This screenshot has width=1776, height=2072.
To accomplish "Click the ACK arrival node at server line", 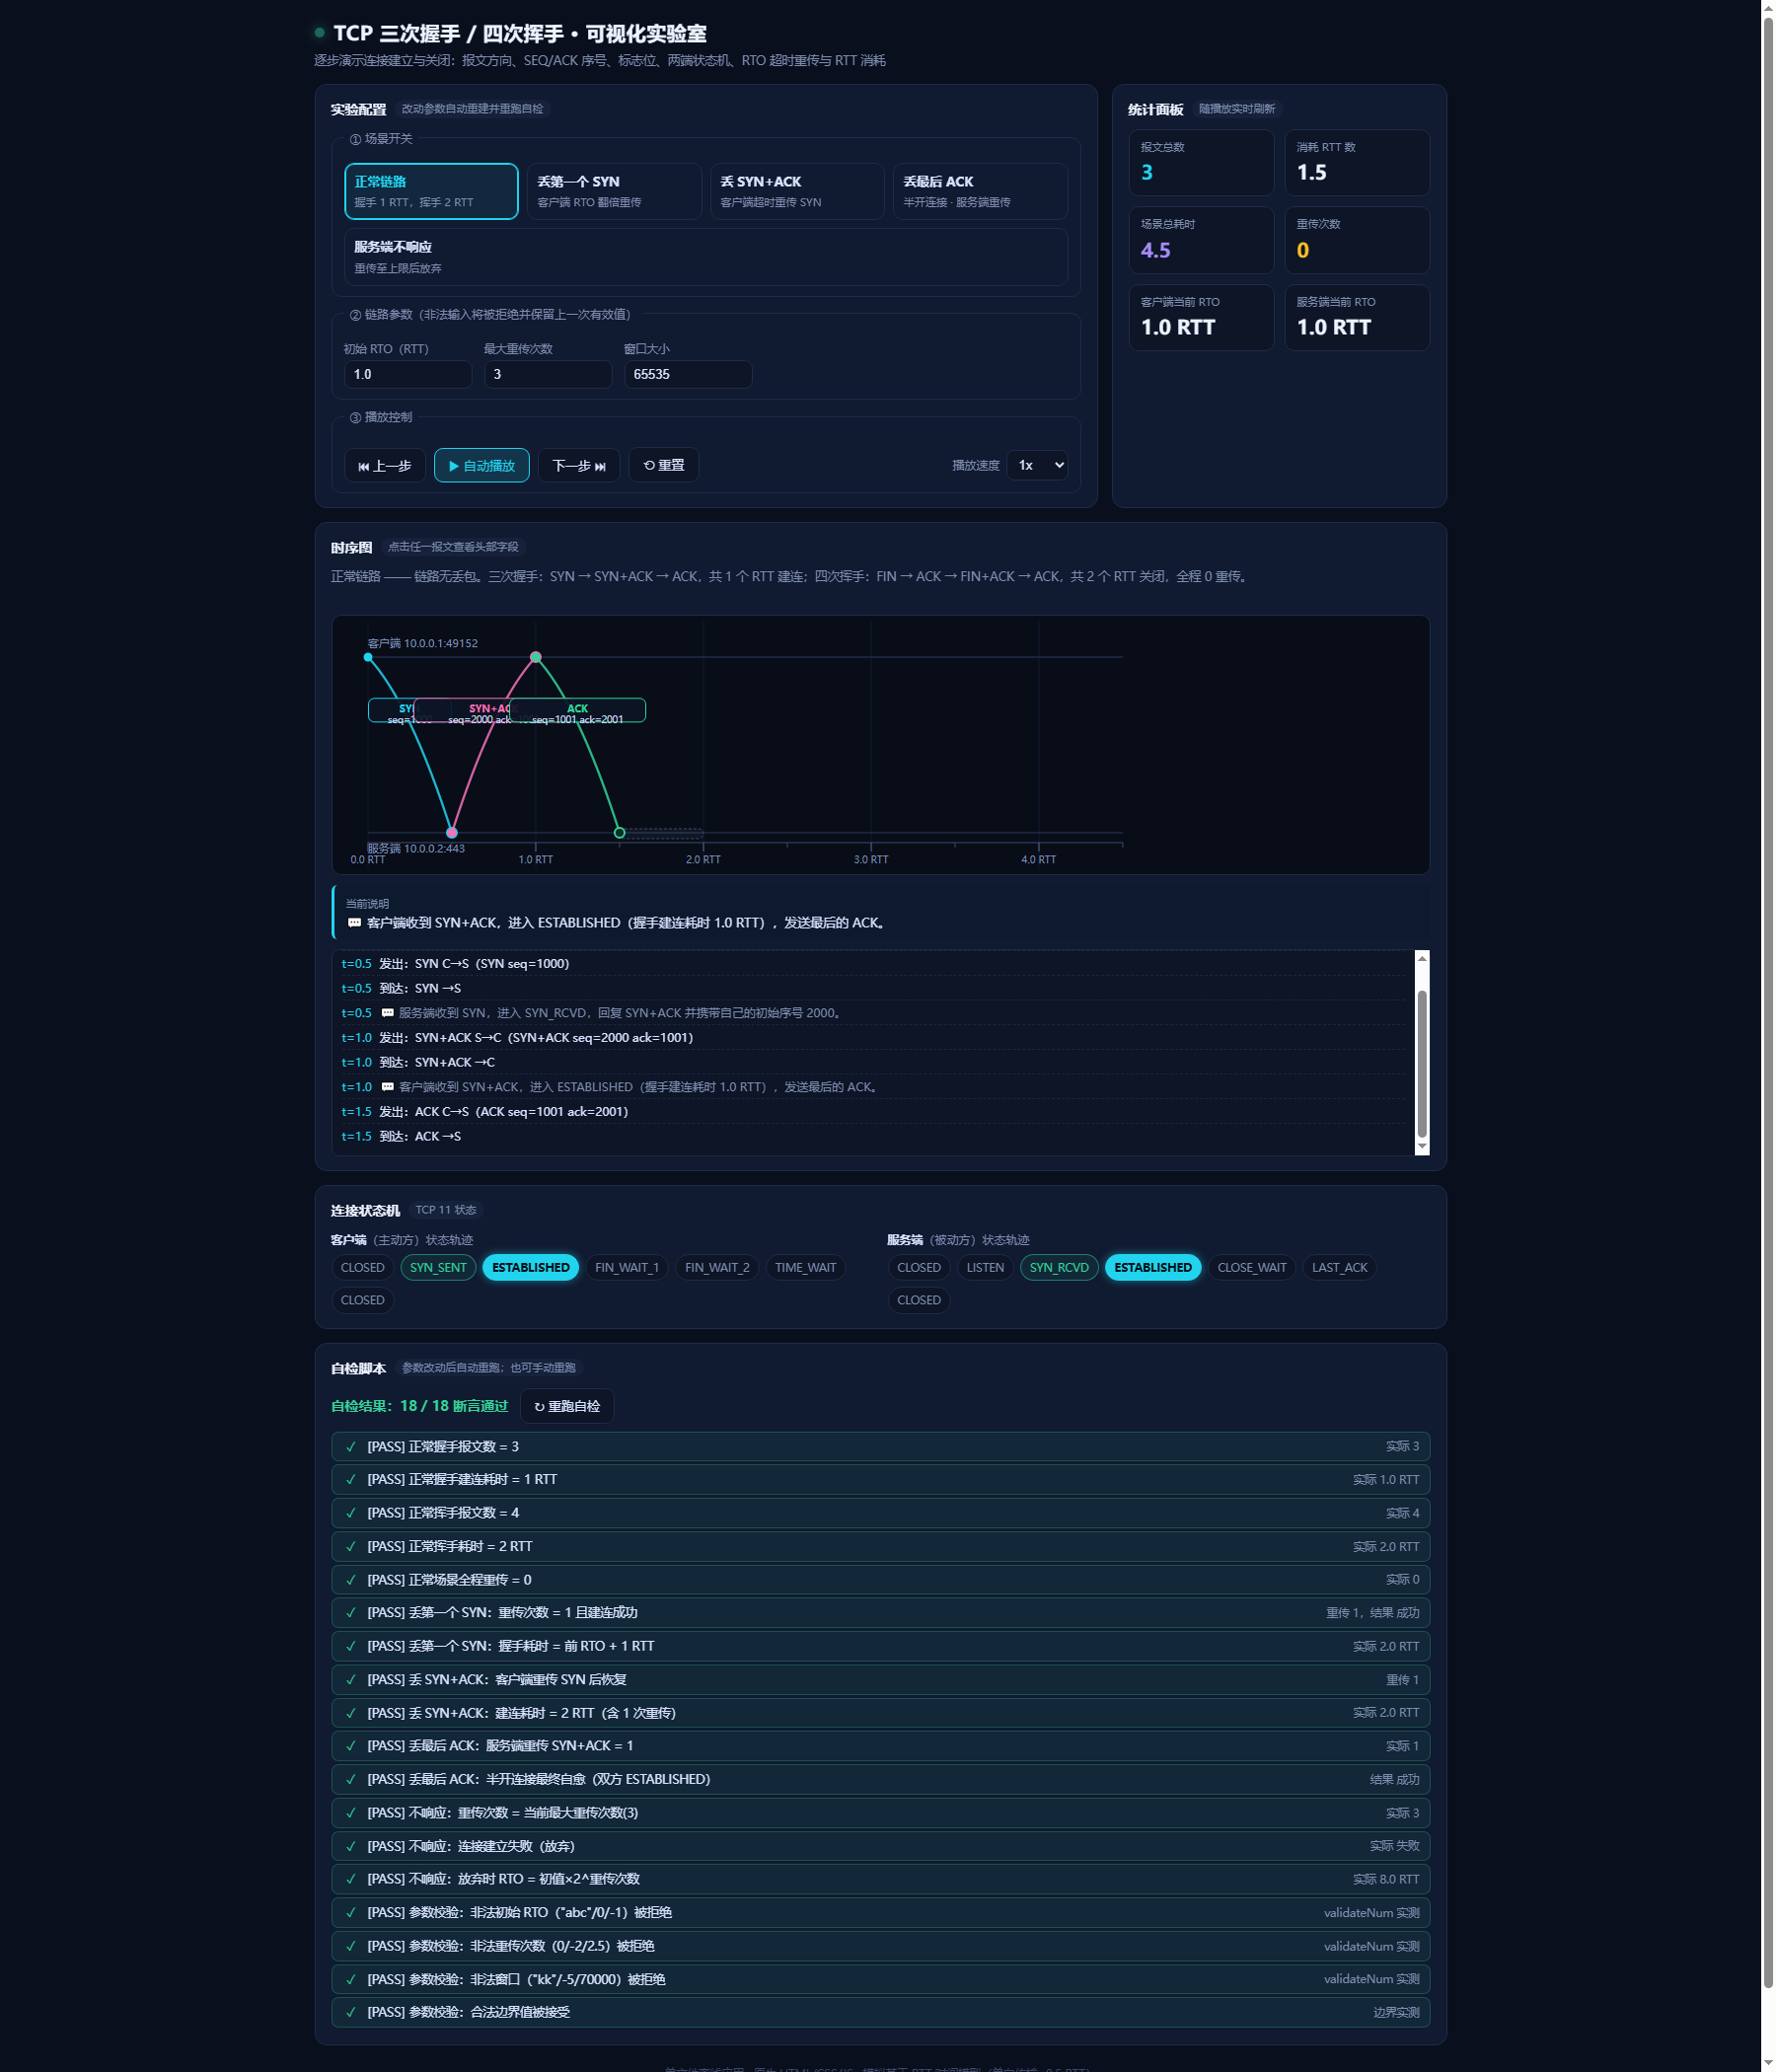I will pos(619,833).
